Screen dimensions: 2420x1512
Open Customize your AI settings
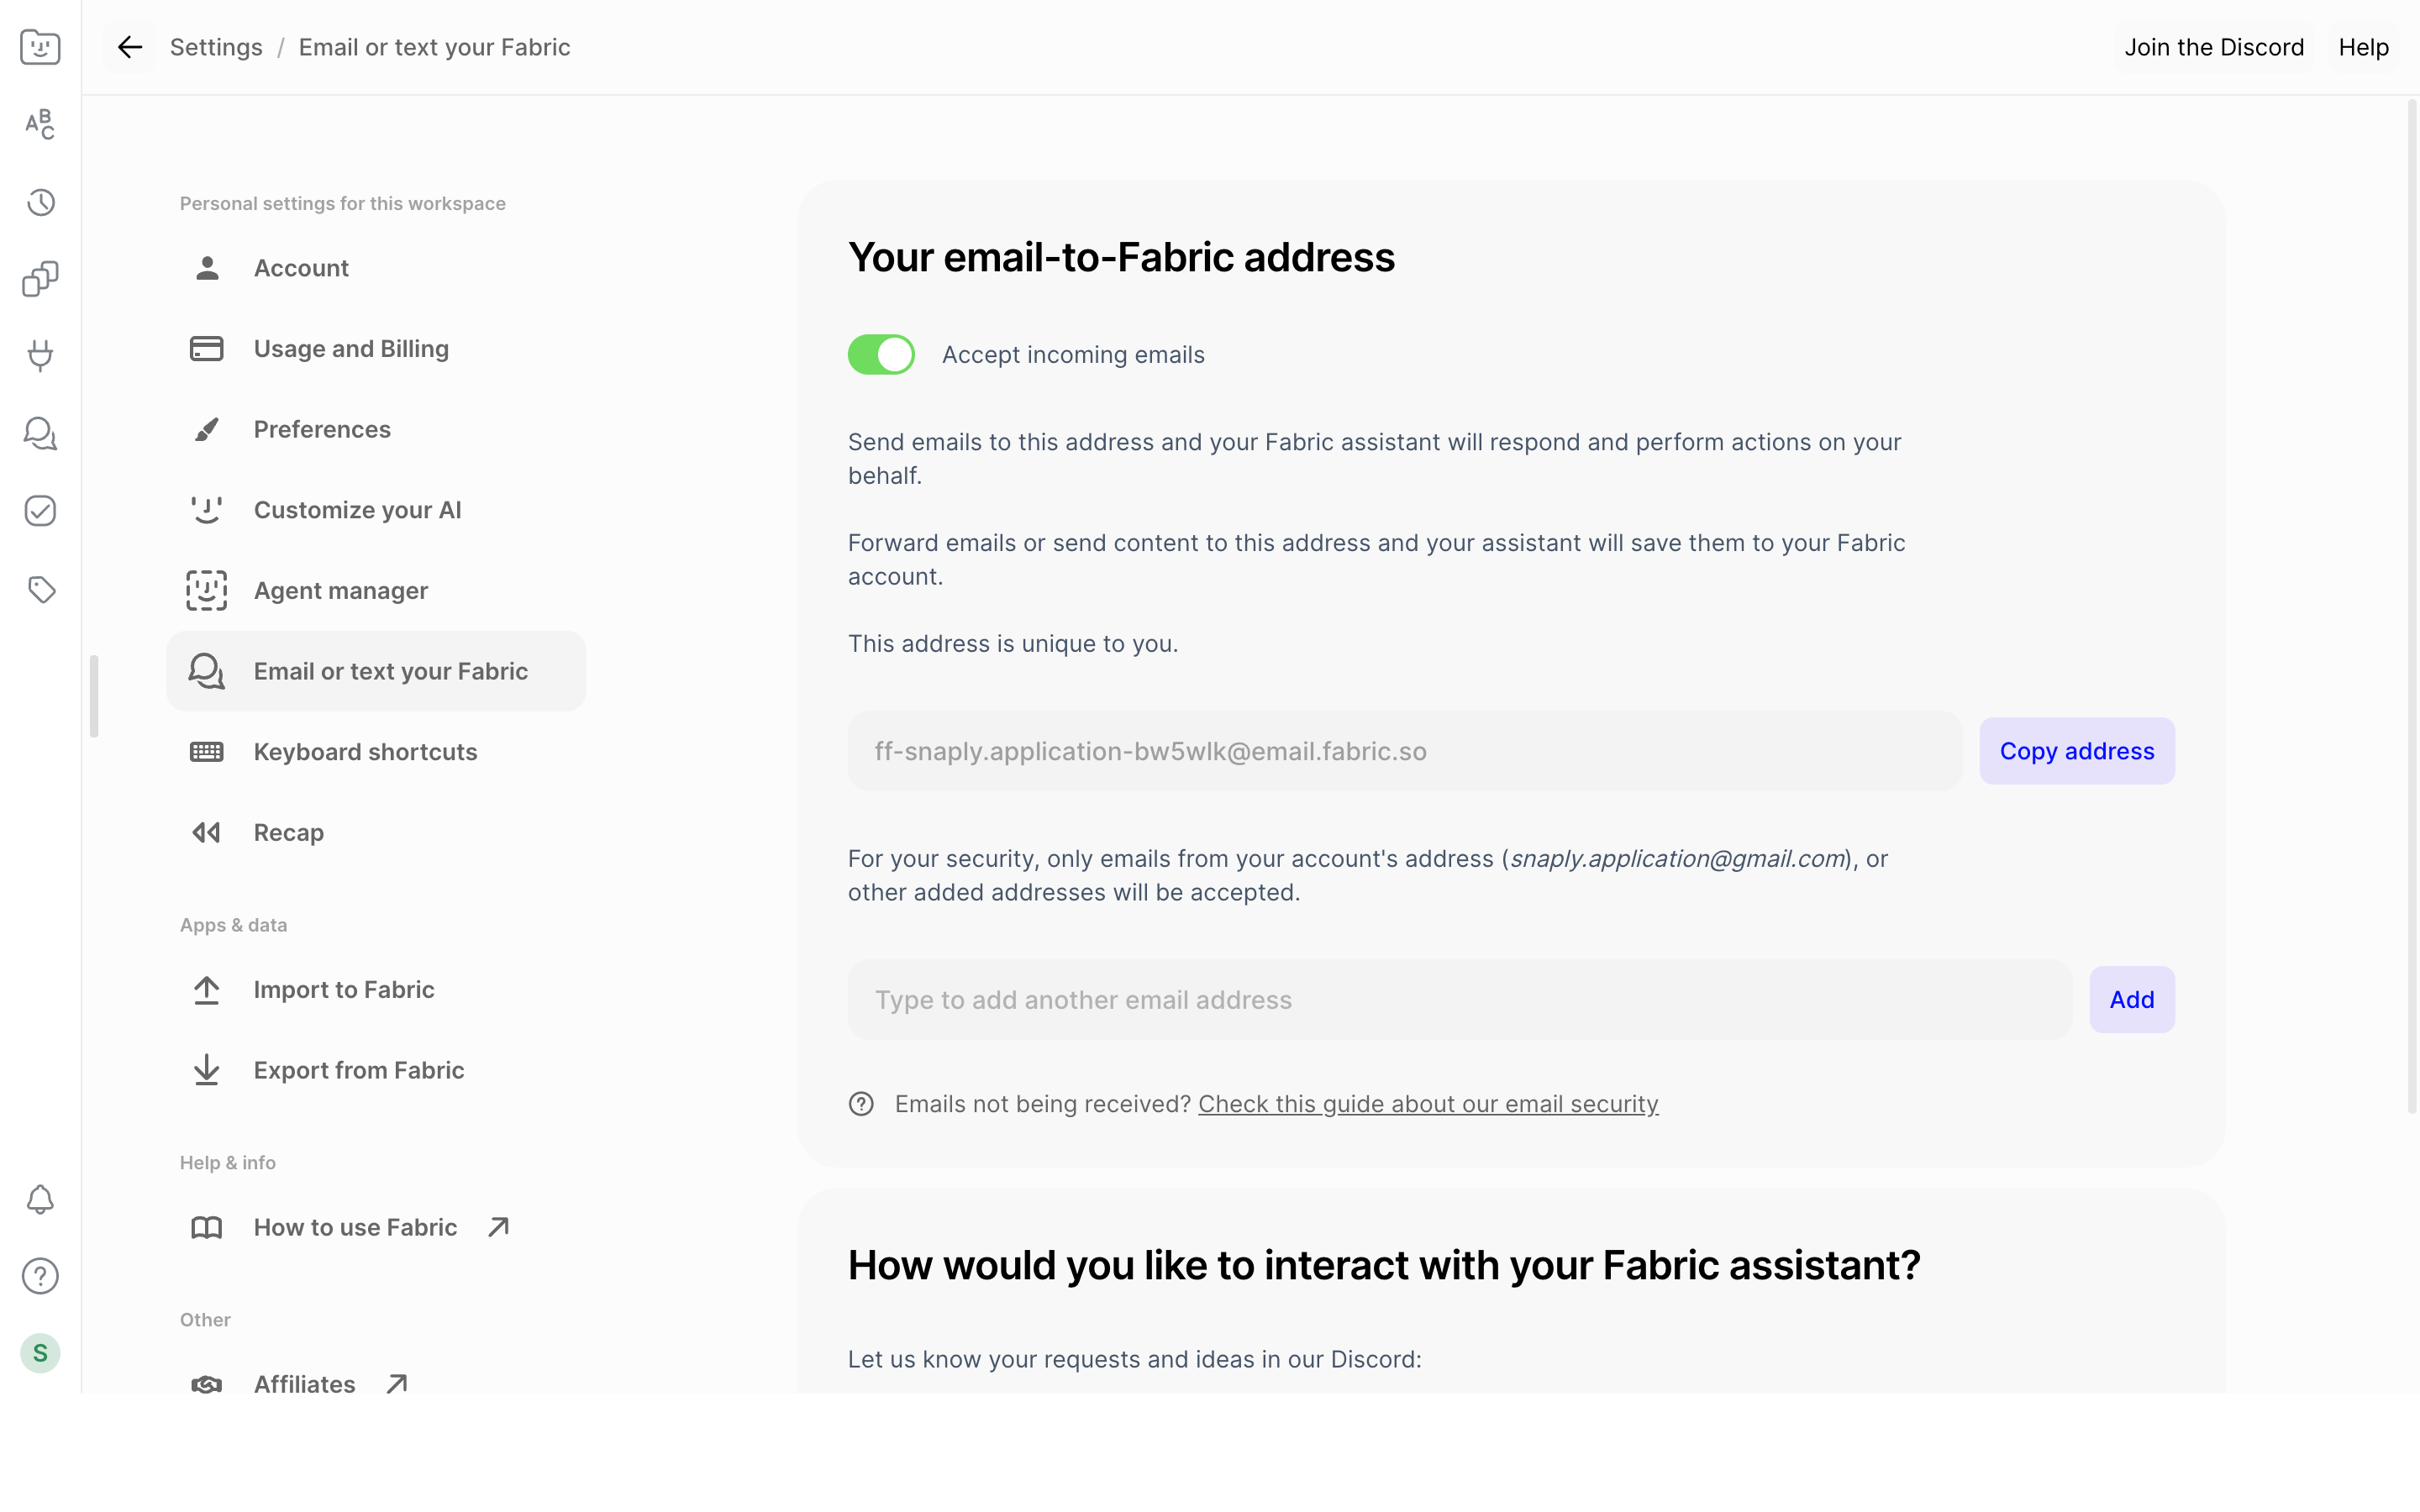click(376, 510)
